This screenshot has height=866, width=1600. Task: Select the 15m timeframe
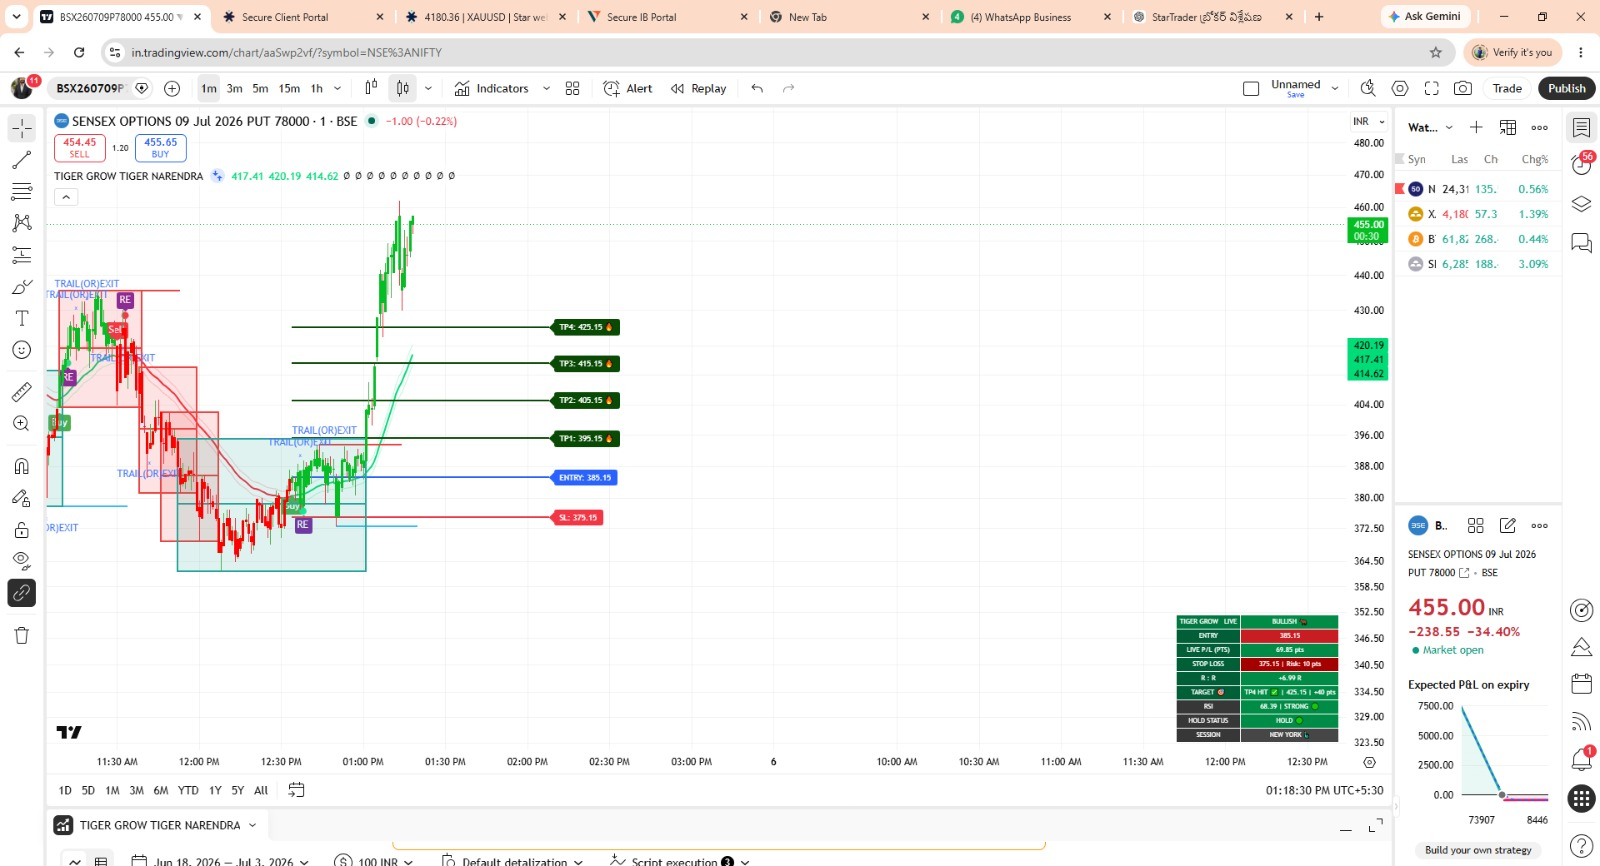coord(289,88)
